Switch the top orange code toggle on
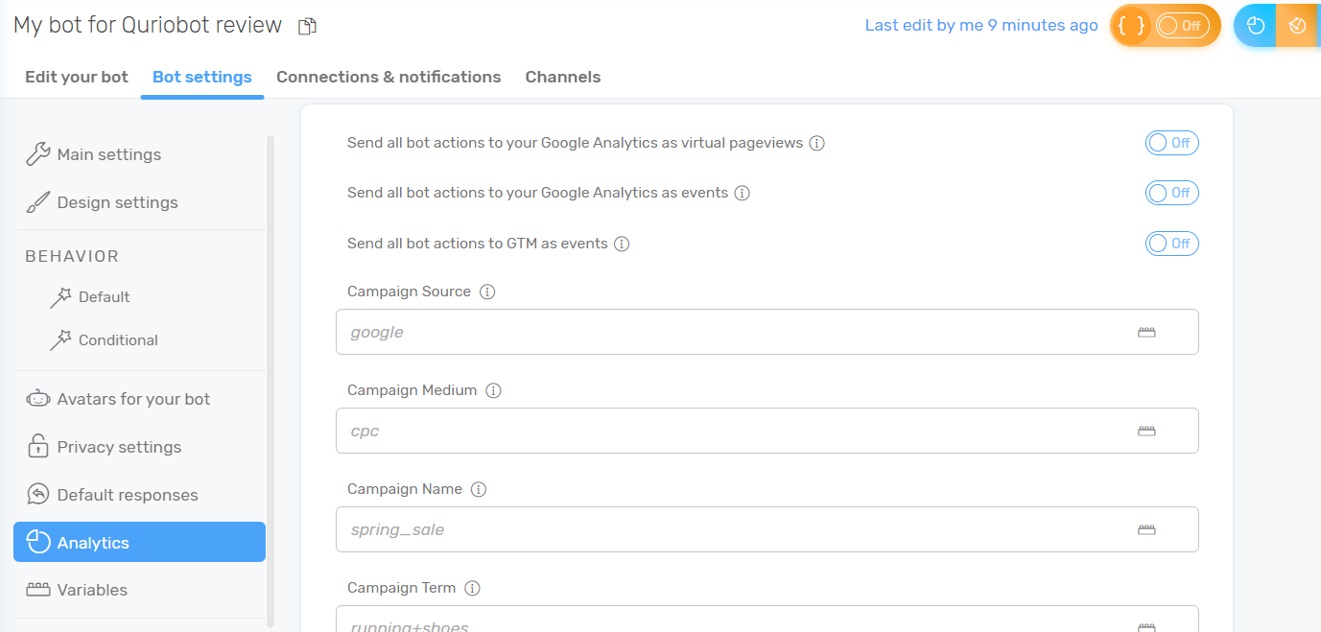 click(1180, 26)
